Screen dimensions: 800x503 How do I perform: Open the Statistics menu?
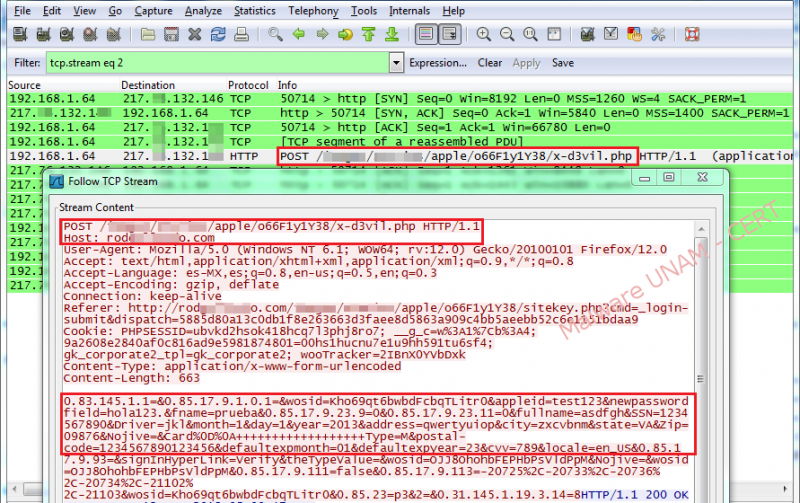[254, 11]
